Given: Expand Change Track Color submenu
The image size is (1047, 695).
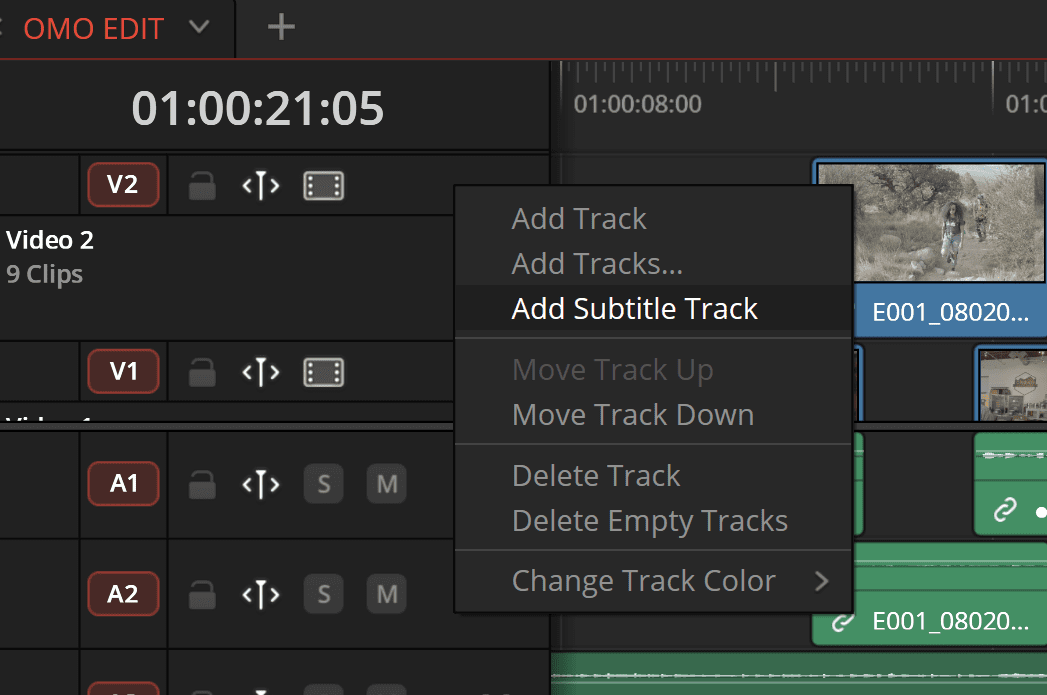Looking at the screenshot, I should [653, 581].
